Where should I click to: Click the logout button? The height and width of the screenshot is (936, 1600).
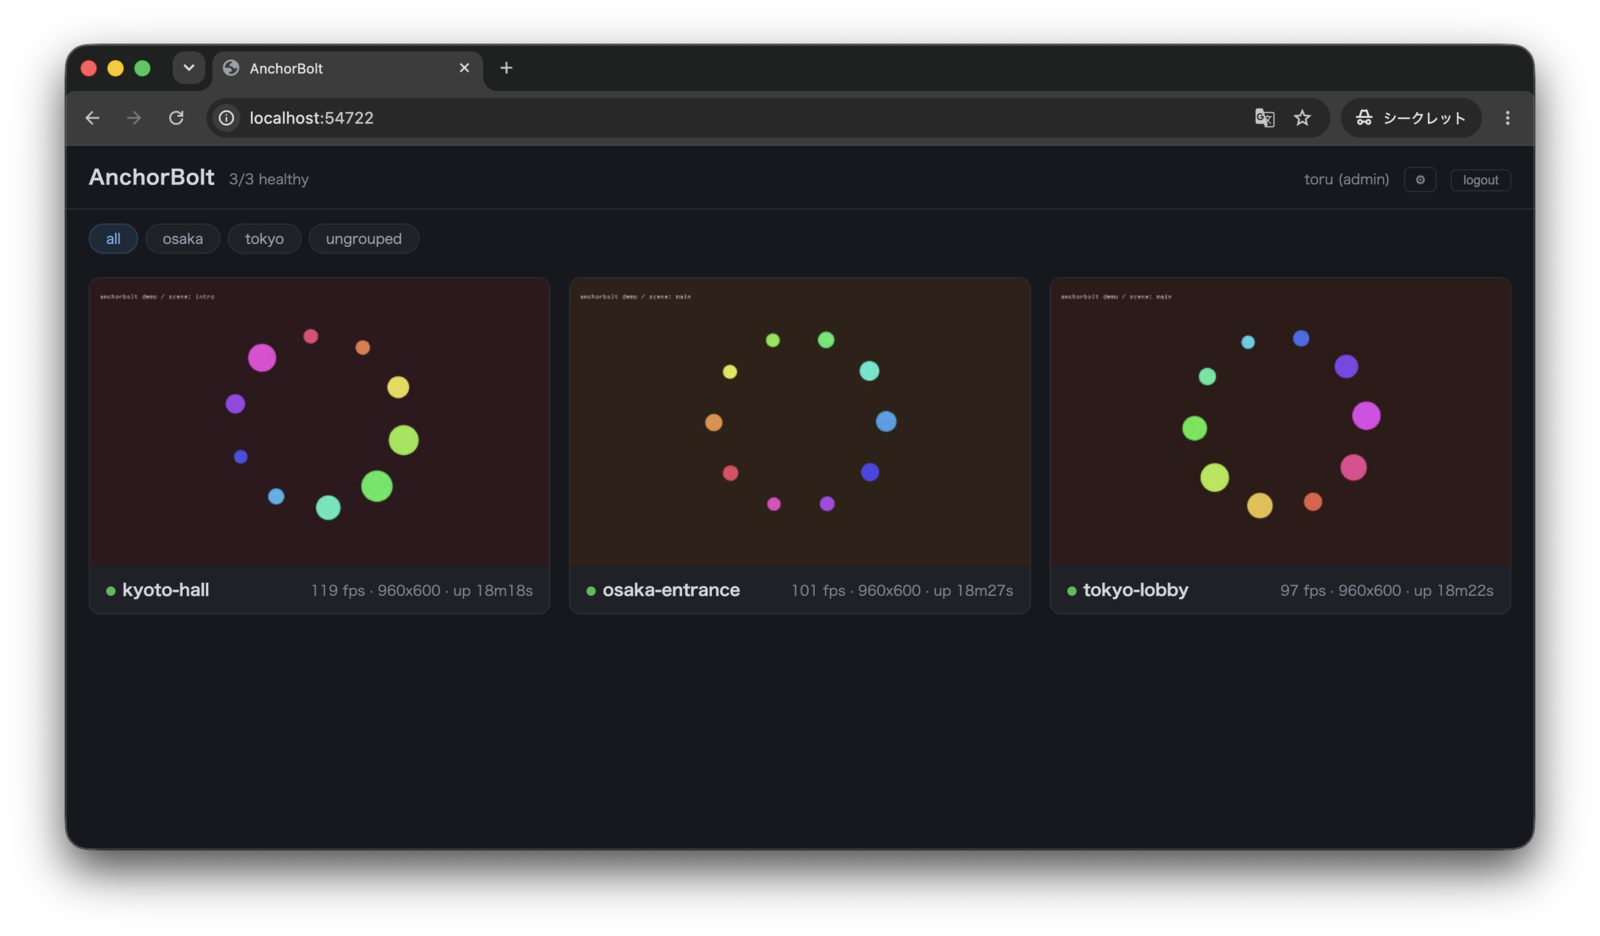(1480, 180)
